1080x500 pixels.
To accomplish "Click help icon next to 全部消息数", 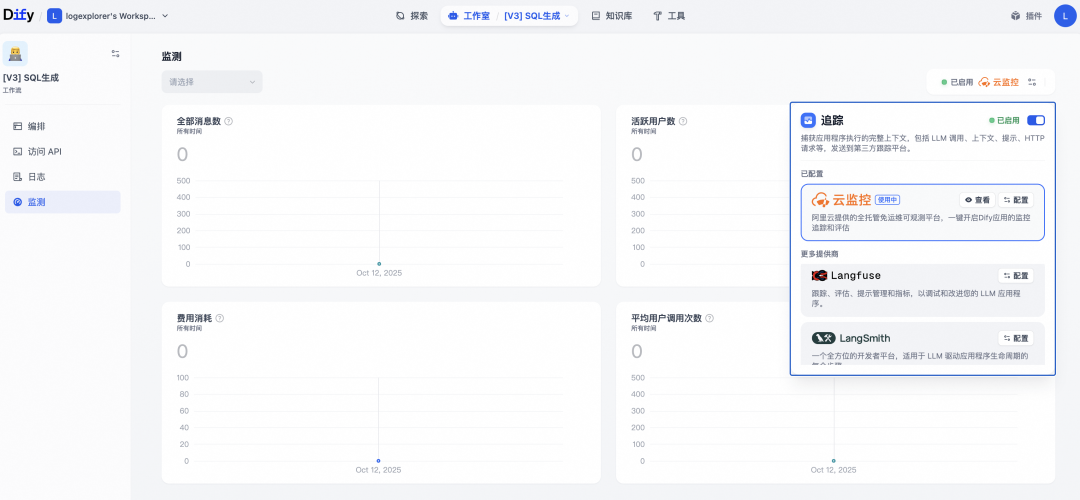I will click(228, 121).
